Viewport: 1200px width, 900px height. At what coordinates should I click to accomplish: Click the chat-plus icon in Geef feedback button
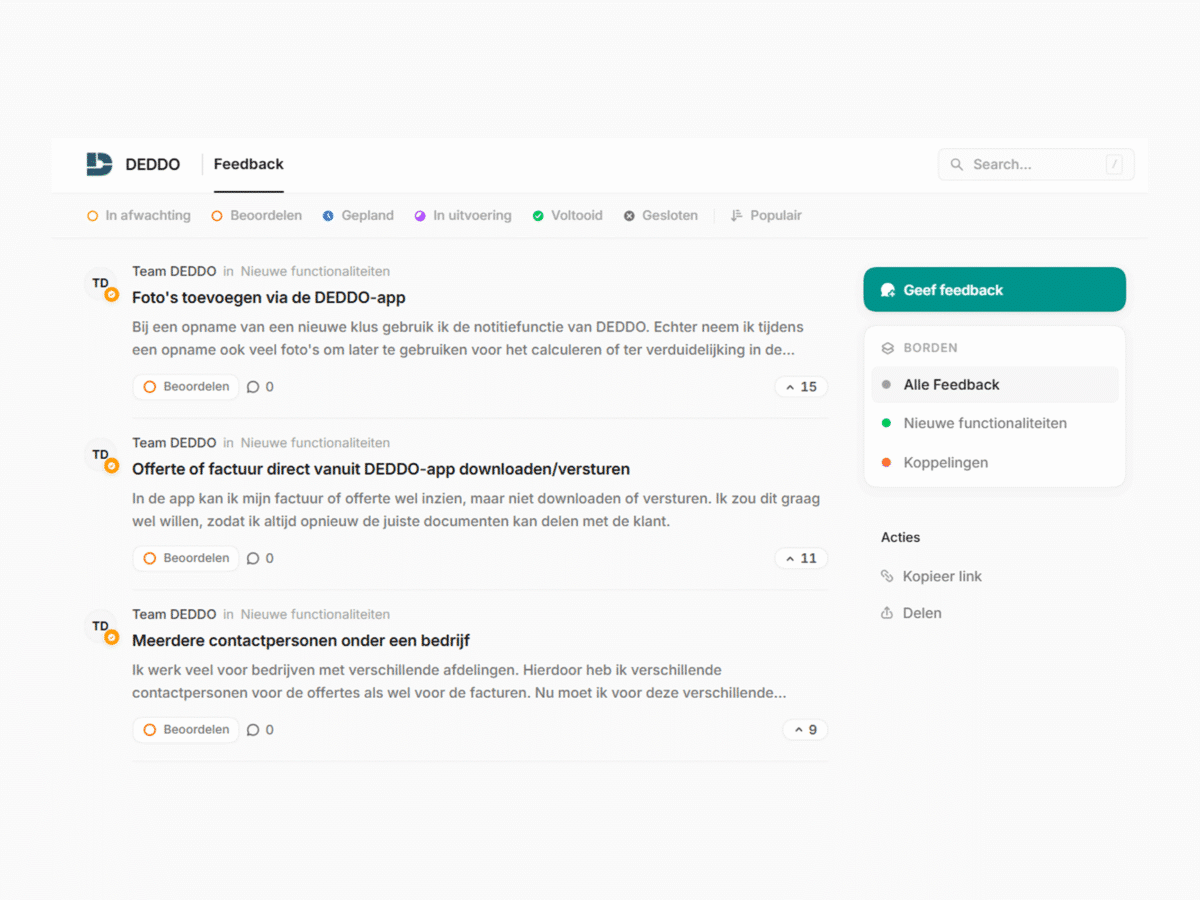coord(887,290)
